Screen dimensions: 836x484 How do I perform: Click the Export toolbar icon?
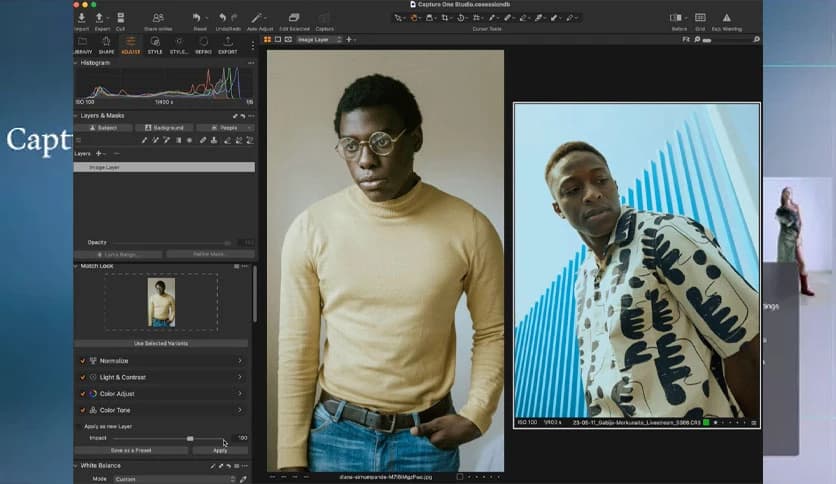[100, 18]
